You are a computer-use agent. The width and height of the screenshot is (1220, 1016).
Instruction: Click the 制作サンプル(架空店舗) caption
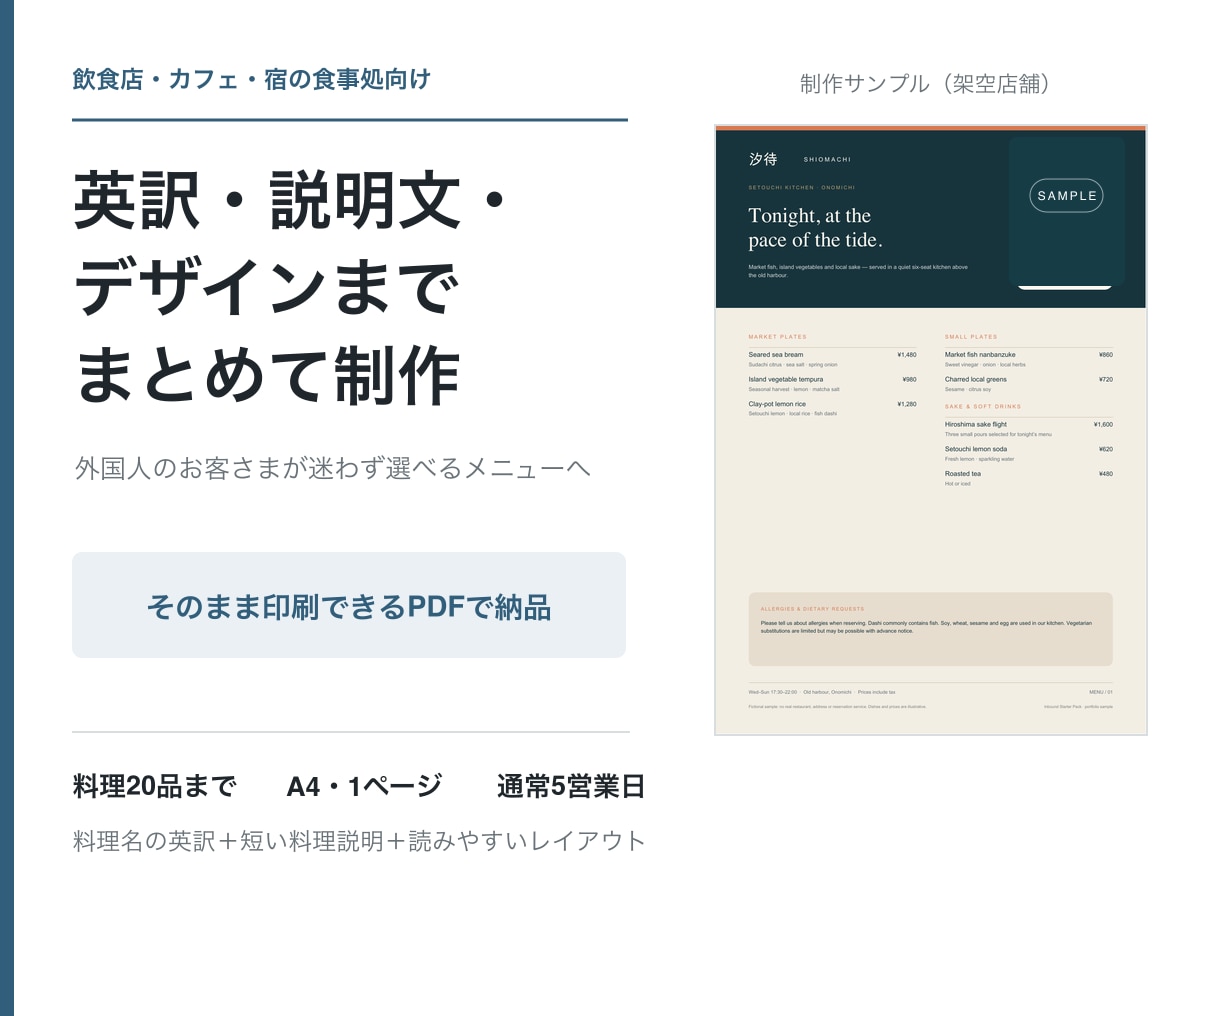coord(925,84)
